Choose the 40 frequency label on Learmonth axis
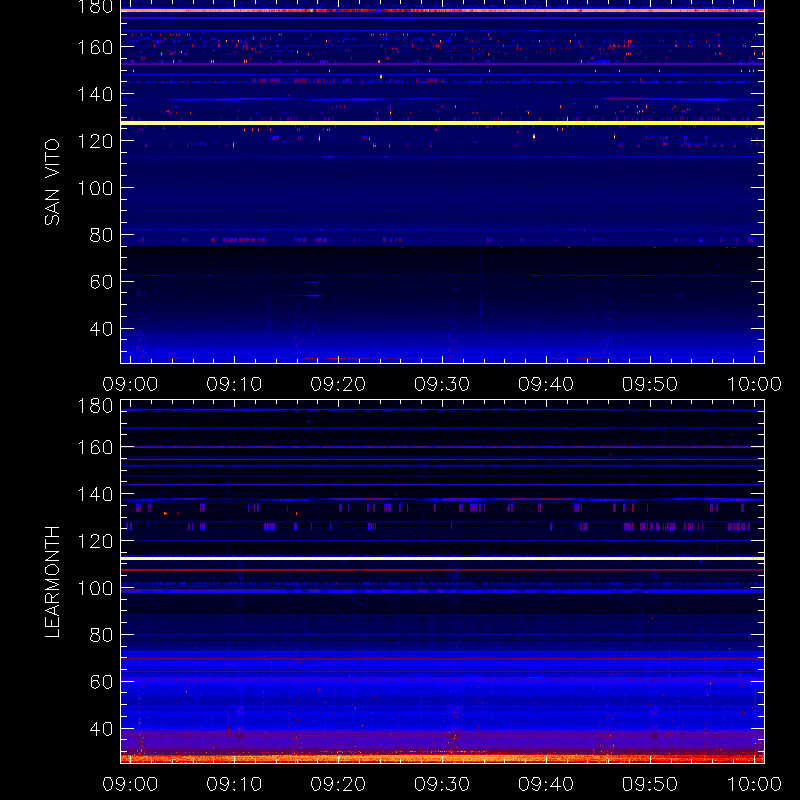 tap(102, 729)
